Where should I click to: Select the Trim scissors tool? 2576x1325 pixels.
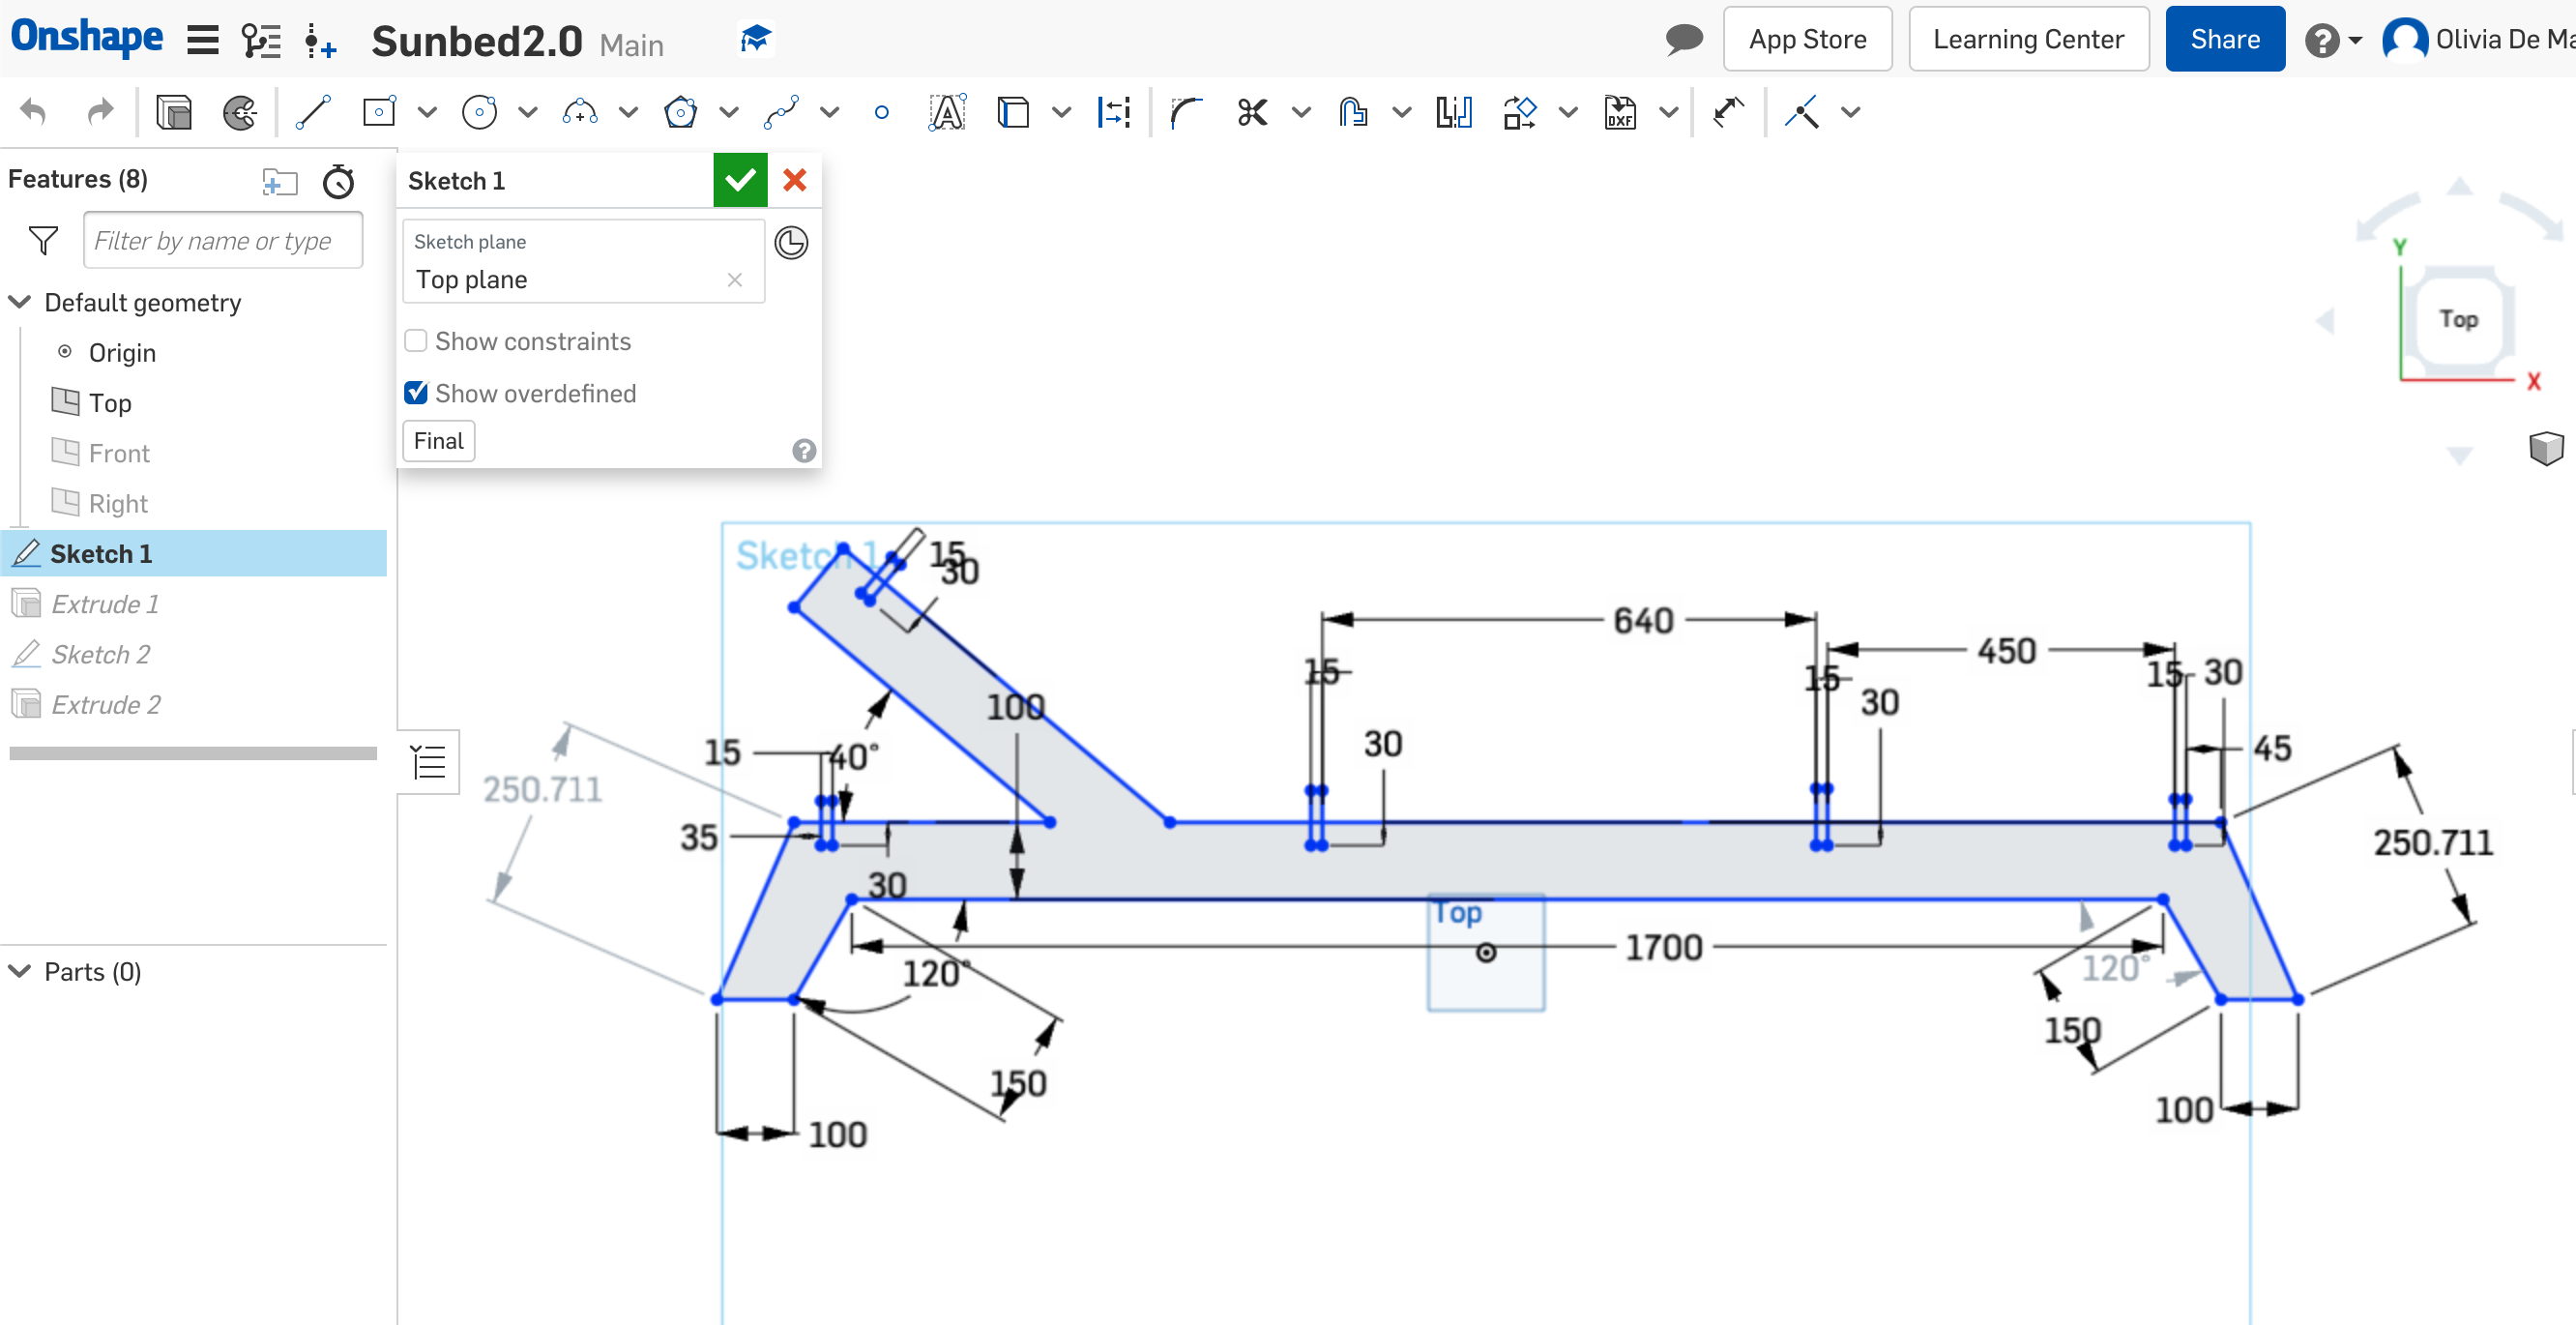[x=1252, y=112]
